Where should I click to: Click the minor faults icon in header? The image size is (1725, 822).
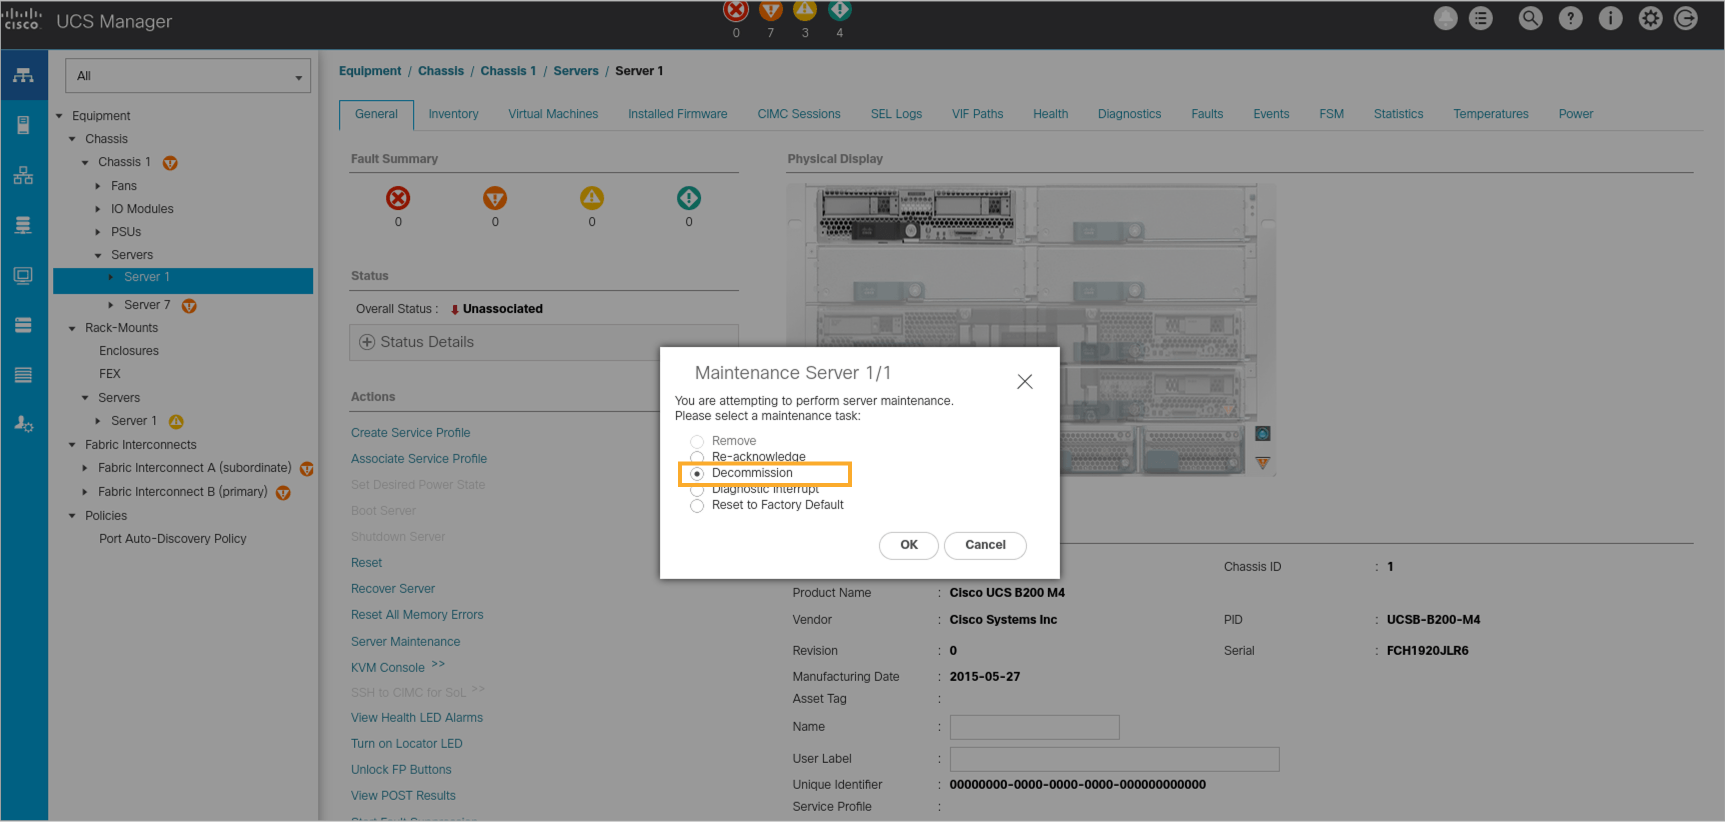coord(805,10)
